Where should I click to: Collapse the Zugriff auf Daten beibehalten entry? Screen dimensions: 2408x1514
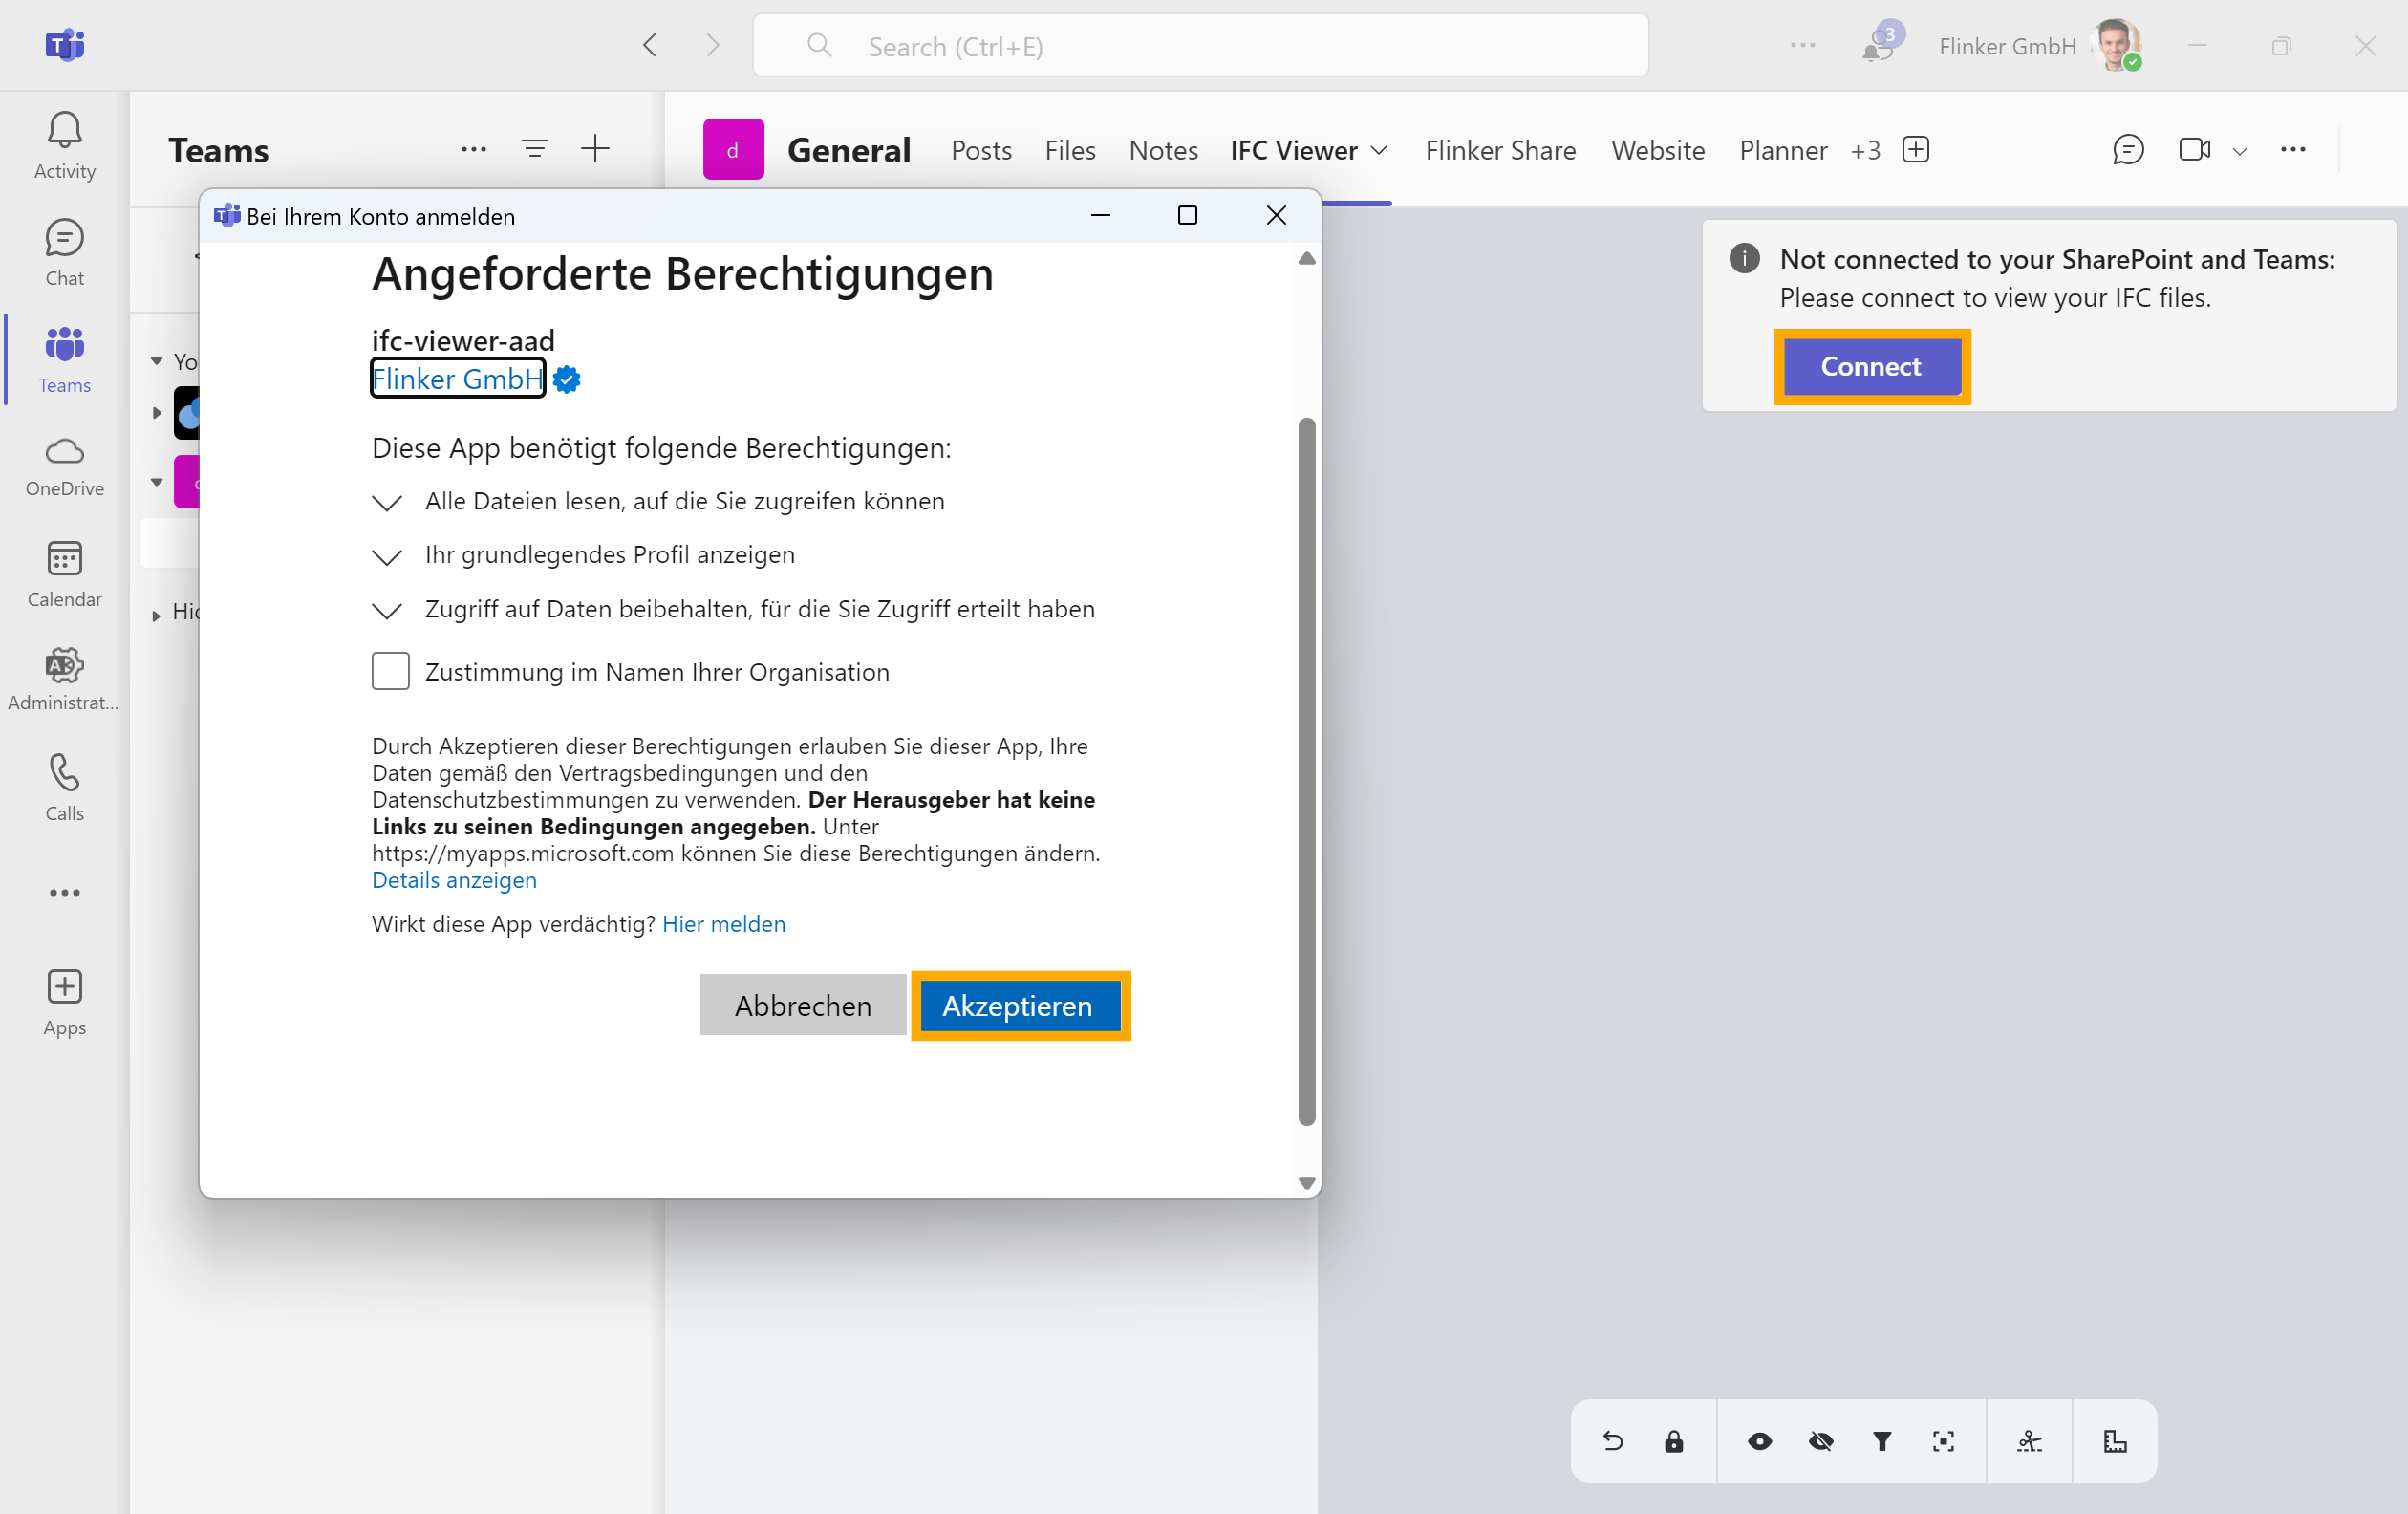click(x=385, y=609)
